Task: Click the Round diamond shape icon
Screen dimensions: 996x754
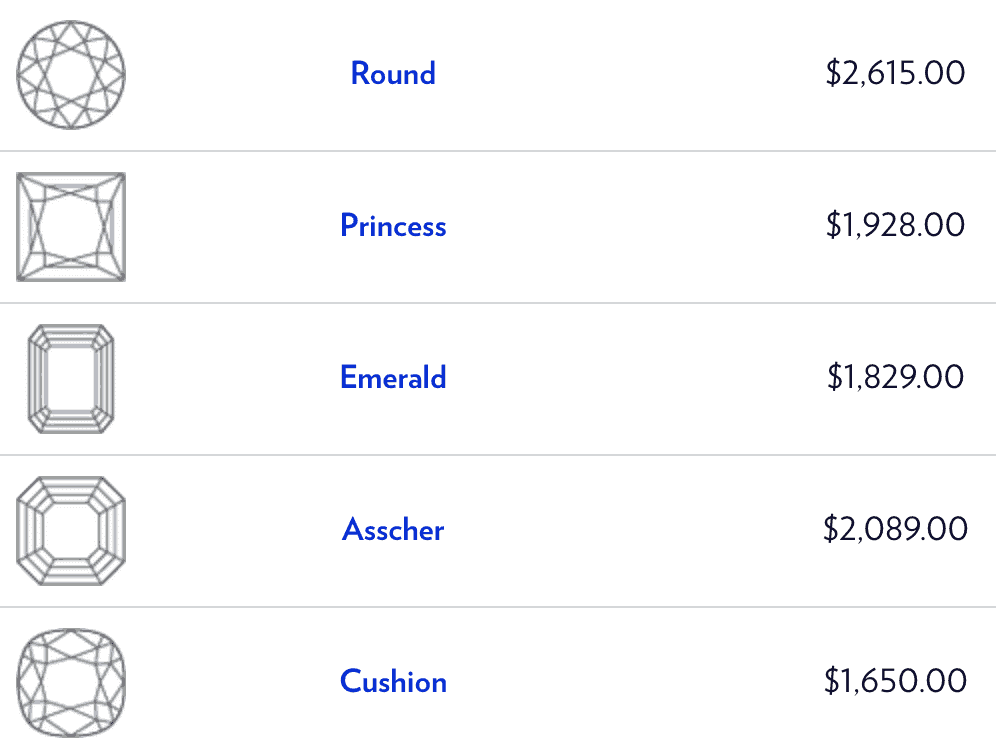Action: (x=72, y=73)
